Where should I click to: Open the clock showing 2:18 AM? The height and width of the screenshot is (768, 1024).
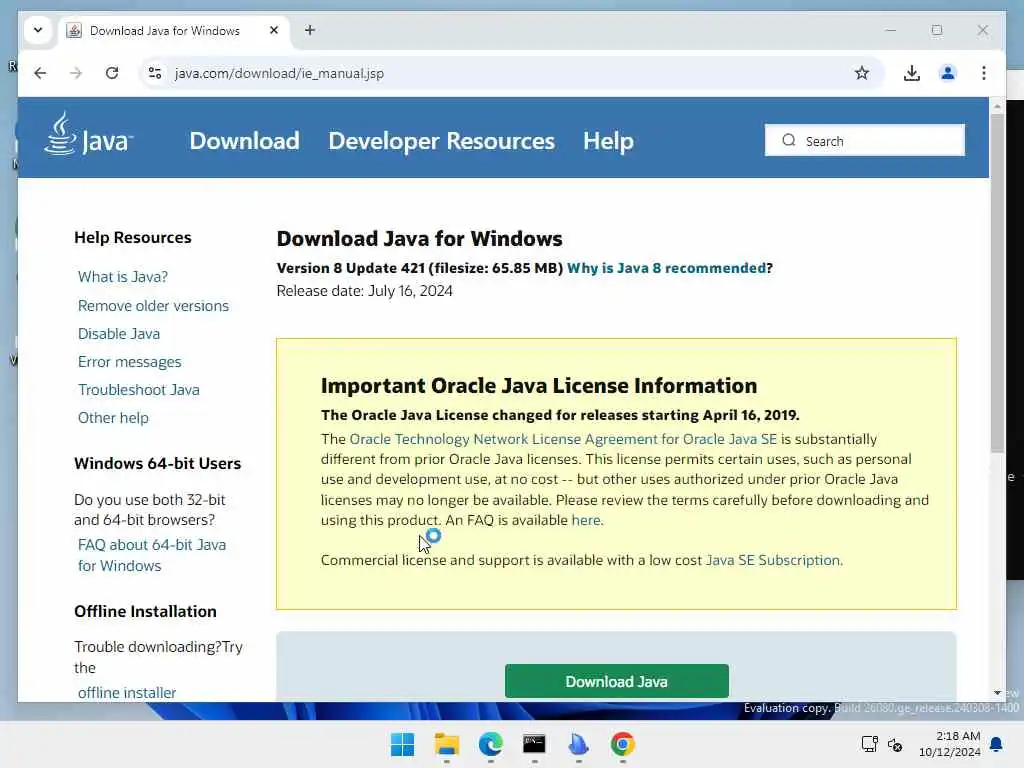pyautogui.click(x=950, y=744)
